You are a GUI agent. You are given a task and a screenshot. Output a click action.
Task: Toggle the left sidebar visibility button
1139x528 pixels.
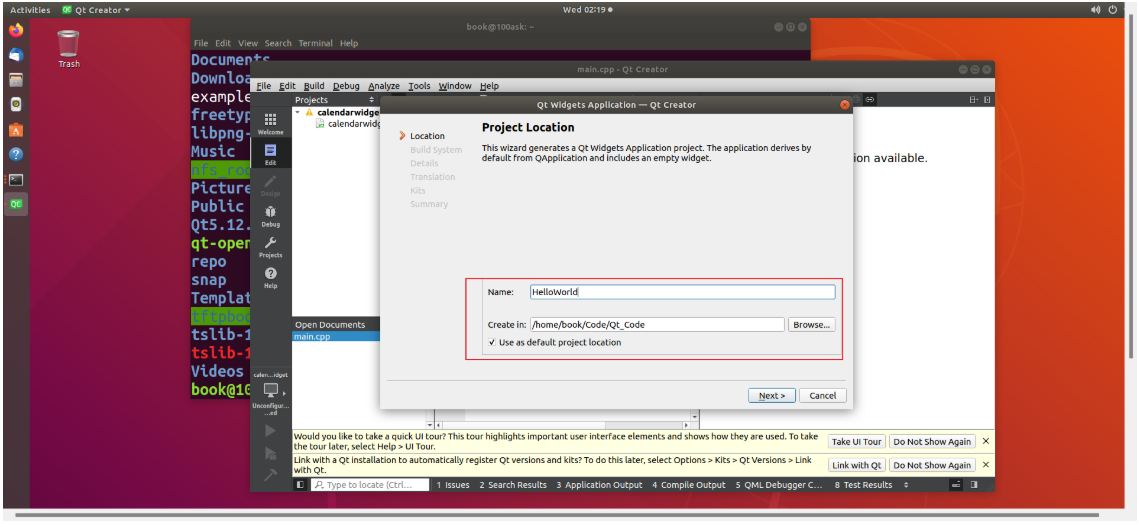(301, 485)
